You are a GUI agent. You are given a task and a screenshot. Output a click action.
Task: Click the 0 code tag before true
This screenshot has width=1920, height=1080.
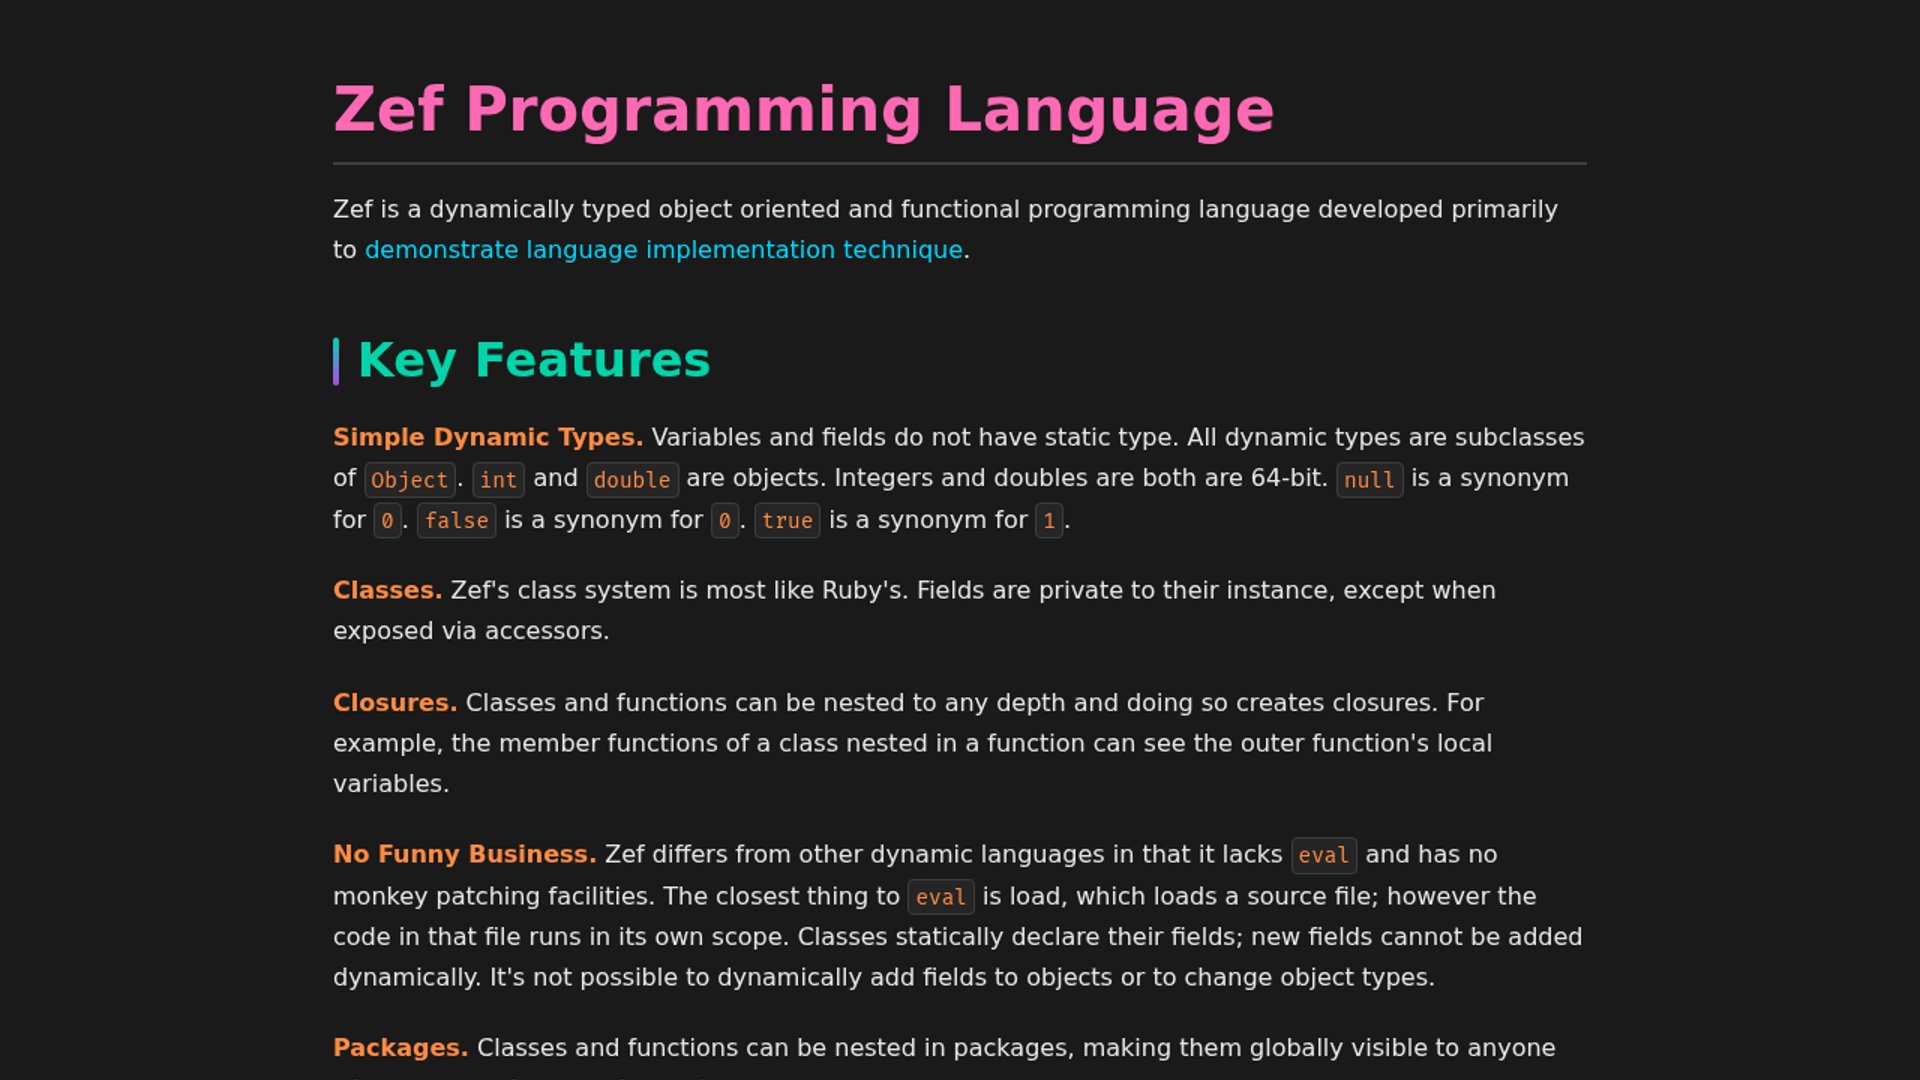724,521
